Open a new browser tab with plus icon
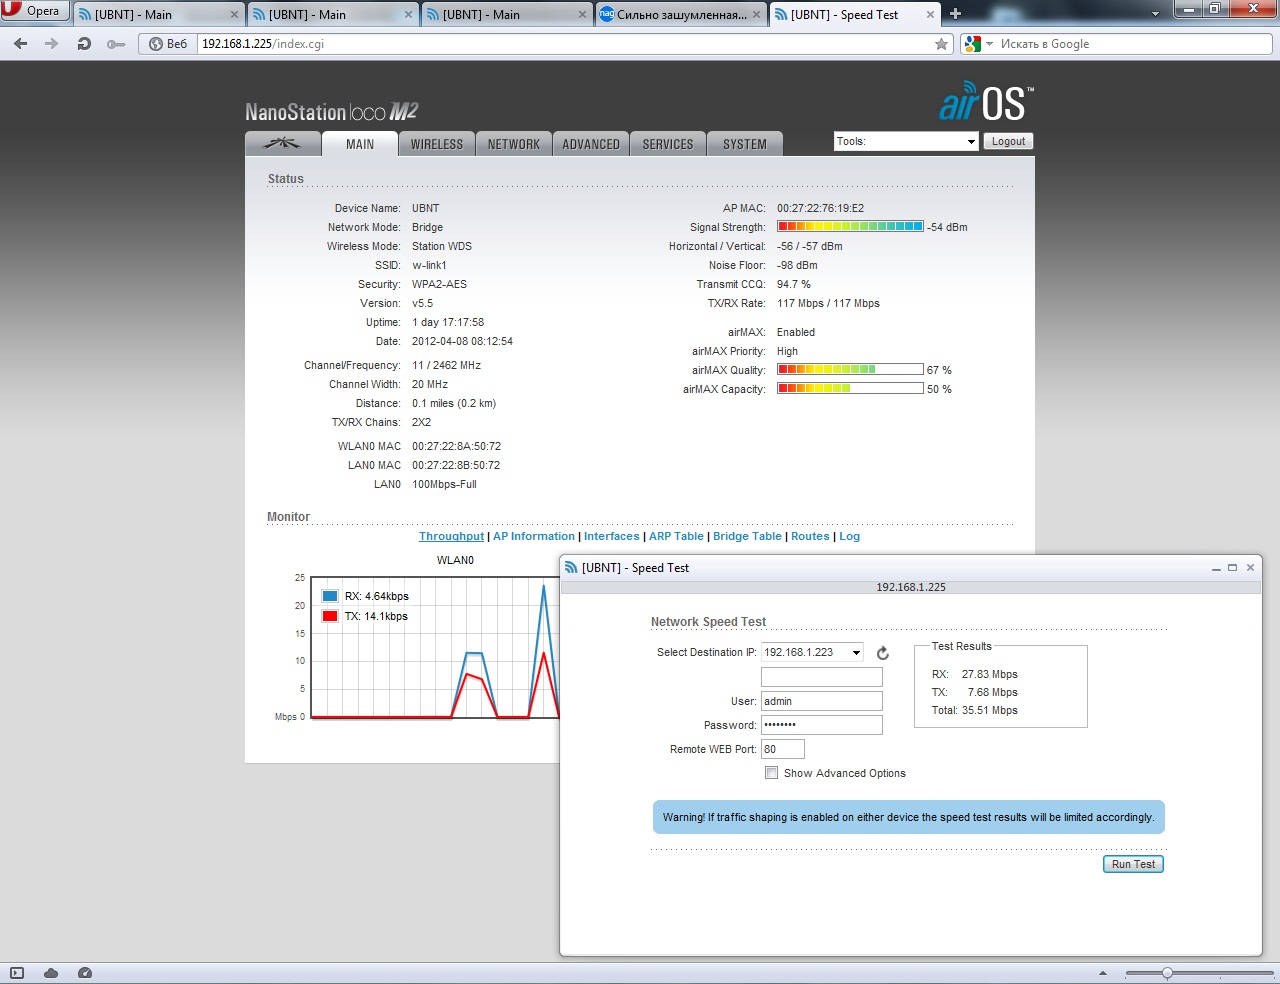 (x=955, y=14)
